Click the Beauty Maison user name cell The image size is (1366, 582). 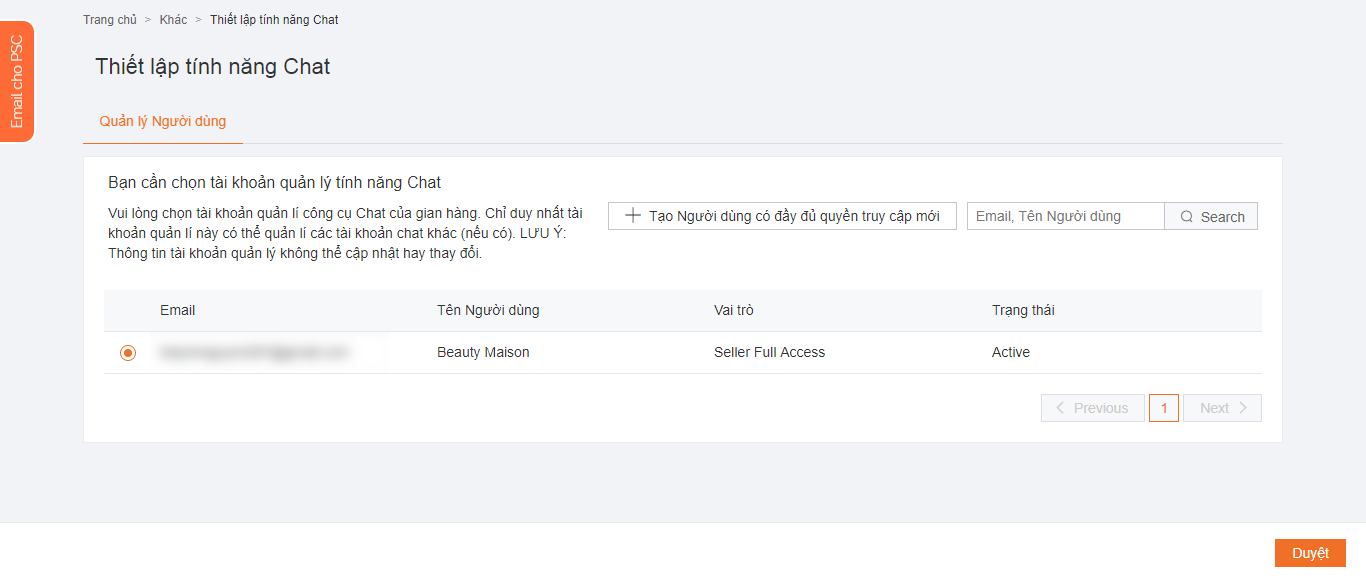[483, 352]
